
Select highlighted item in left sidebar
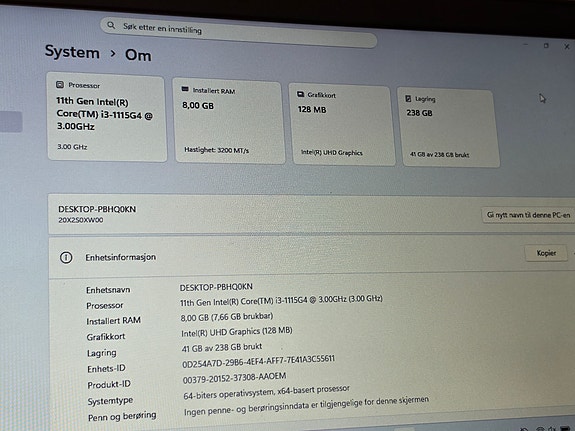[11, 121]
